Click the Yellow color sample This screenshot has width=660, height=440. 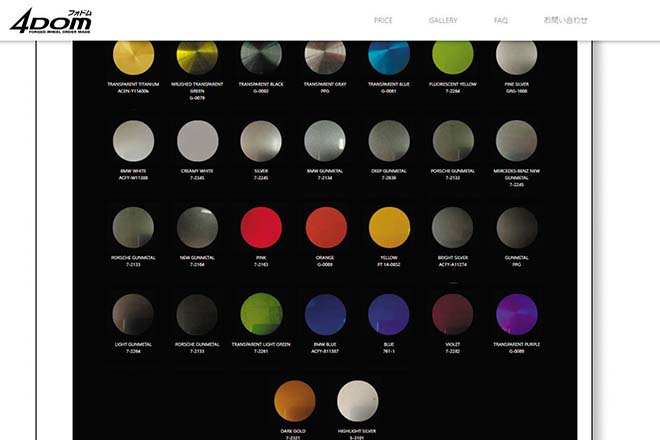click(389, 228)
